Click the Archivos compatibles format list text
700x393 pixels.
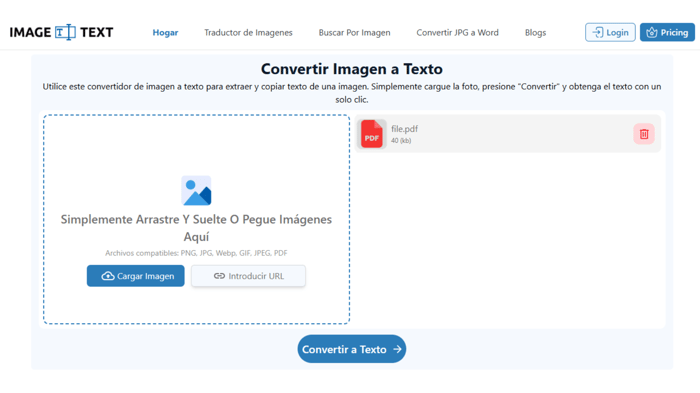[x=196, y=253]
